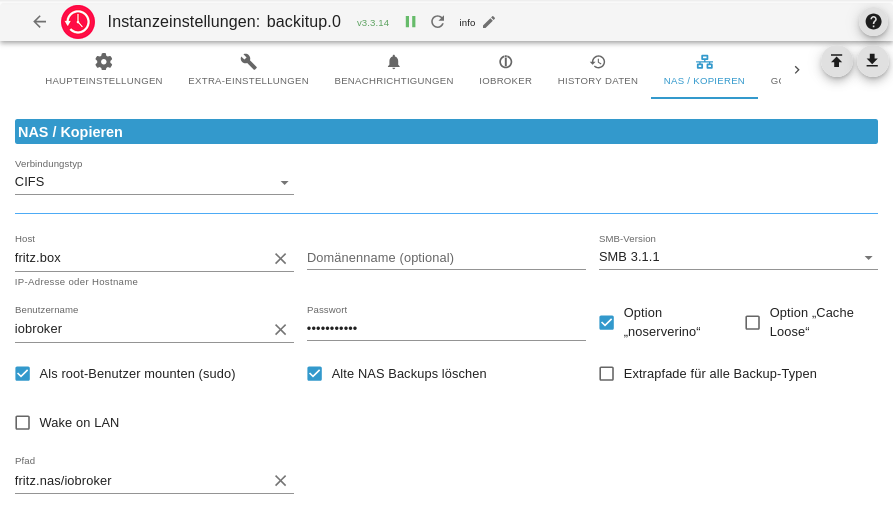Pause the backitup.0 instance

410,21
